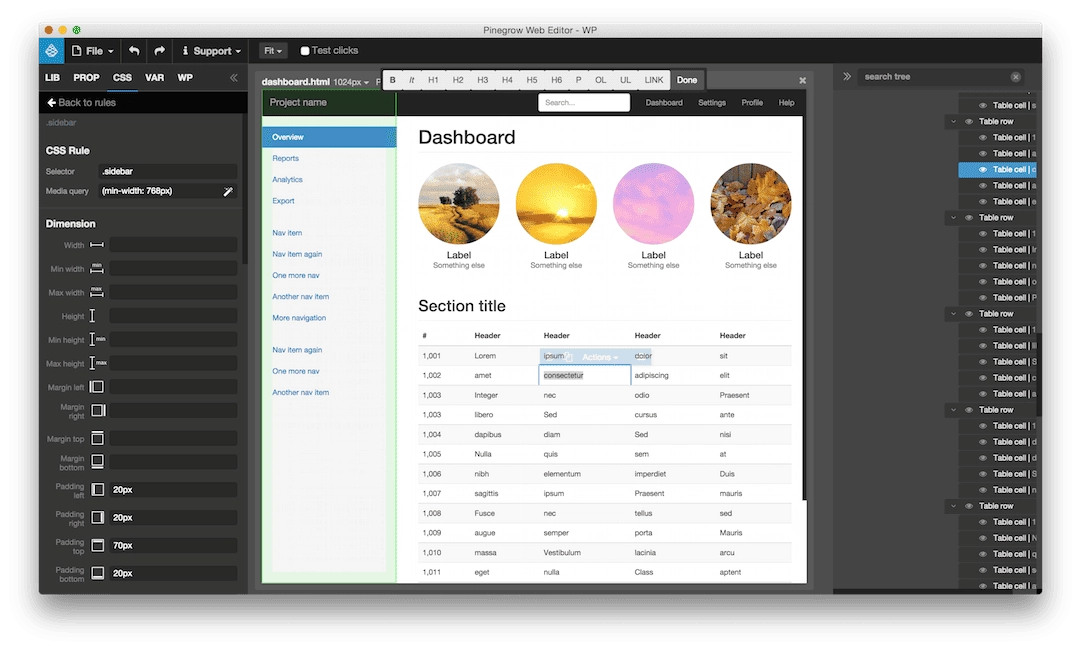Select the highlighted Table cell tree item

pyautogui.click(x=998, y=170)
